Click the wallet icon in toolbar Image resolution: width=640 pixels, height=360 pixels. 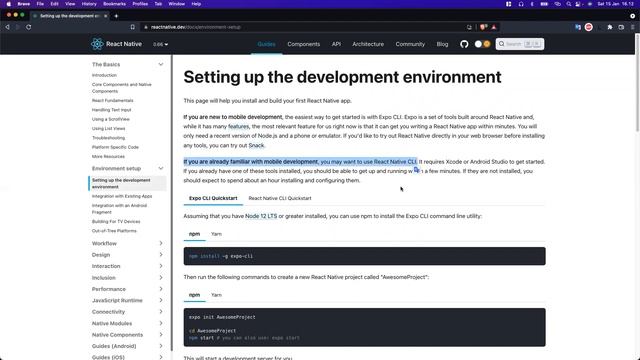(621, 27)
